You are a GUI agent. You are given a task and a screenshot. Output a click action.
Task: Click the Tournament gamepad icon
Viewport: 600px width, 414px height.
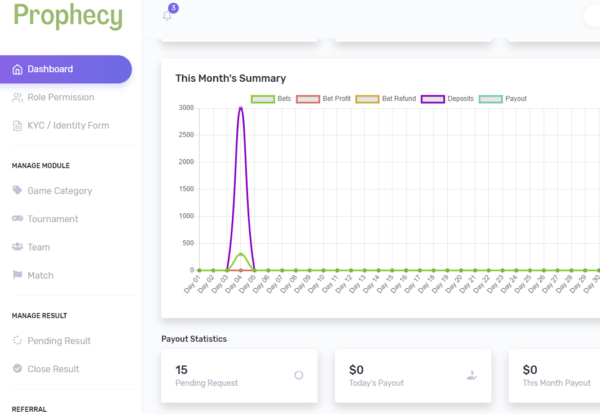(17, 218)
